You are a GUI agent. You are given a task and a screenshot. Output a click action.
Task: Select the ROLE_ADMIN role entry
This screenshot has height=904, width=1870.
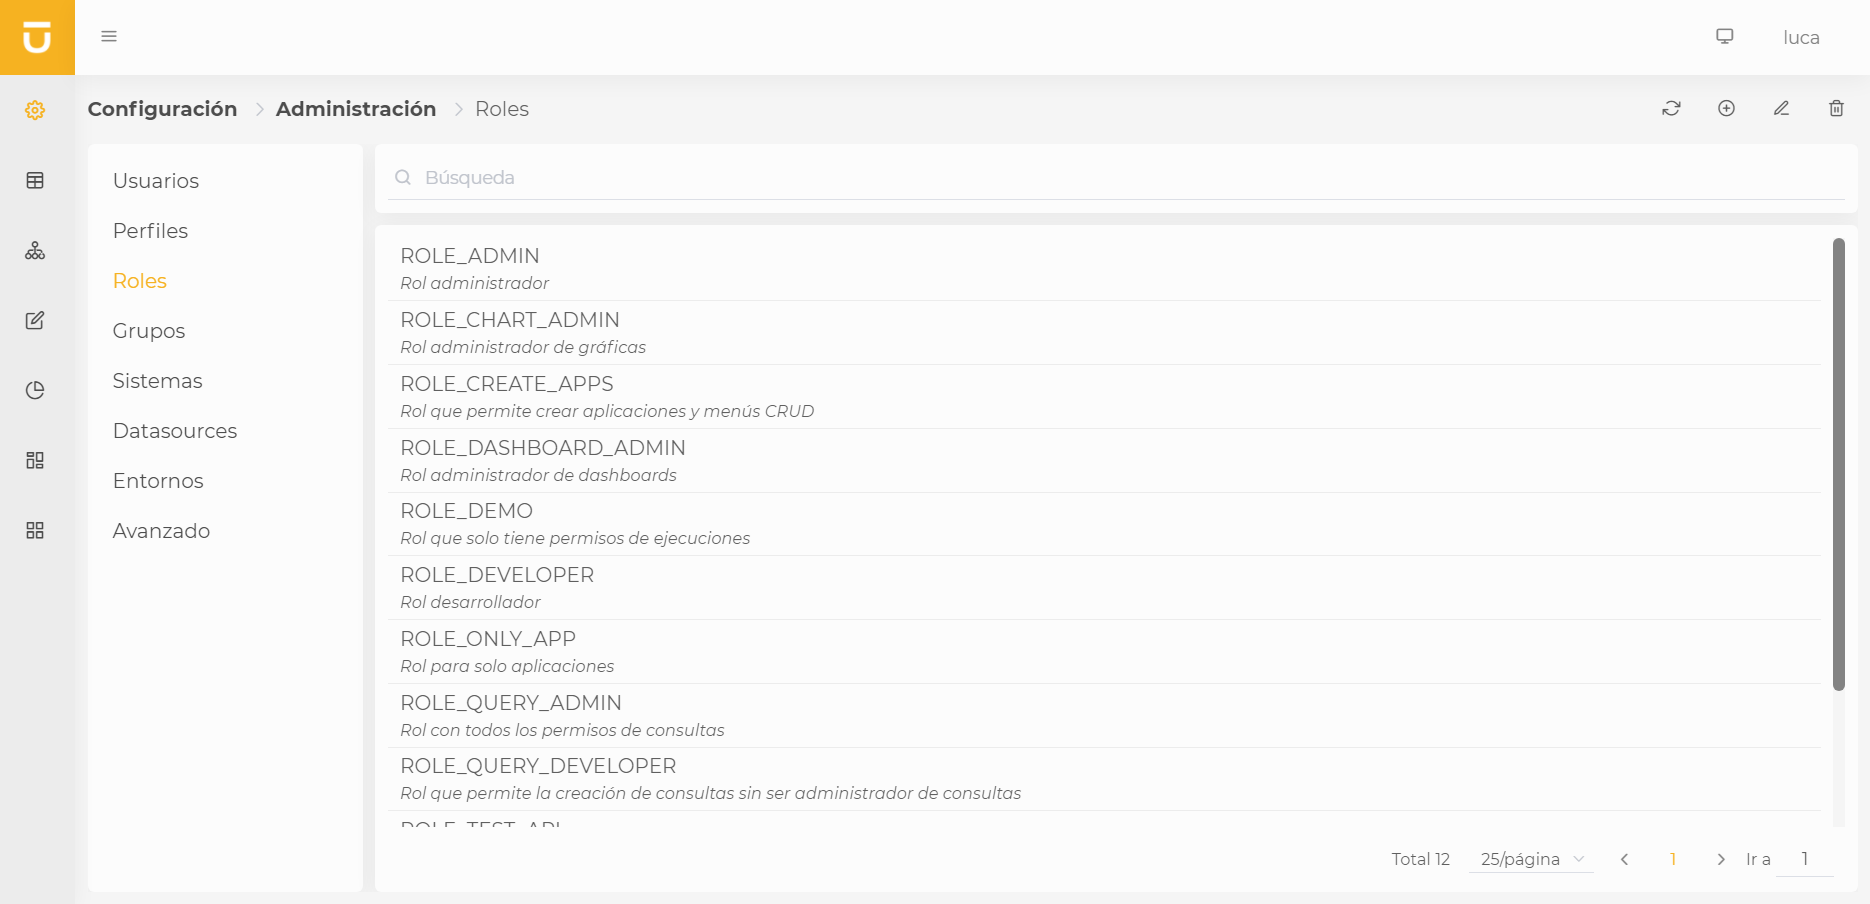(x=470, y=268)
